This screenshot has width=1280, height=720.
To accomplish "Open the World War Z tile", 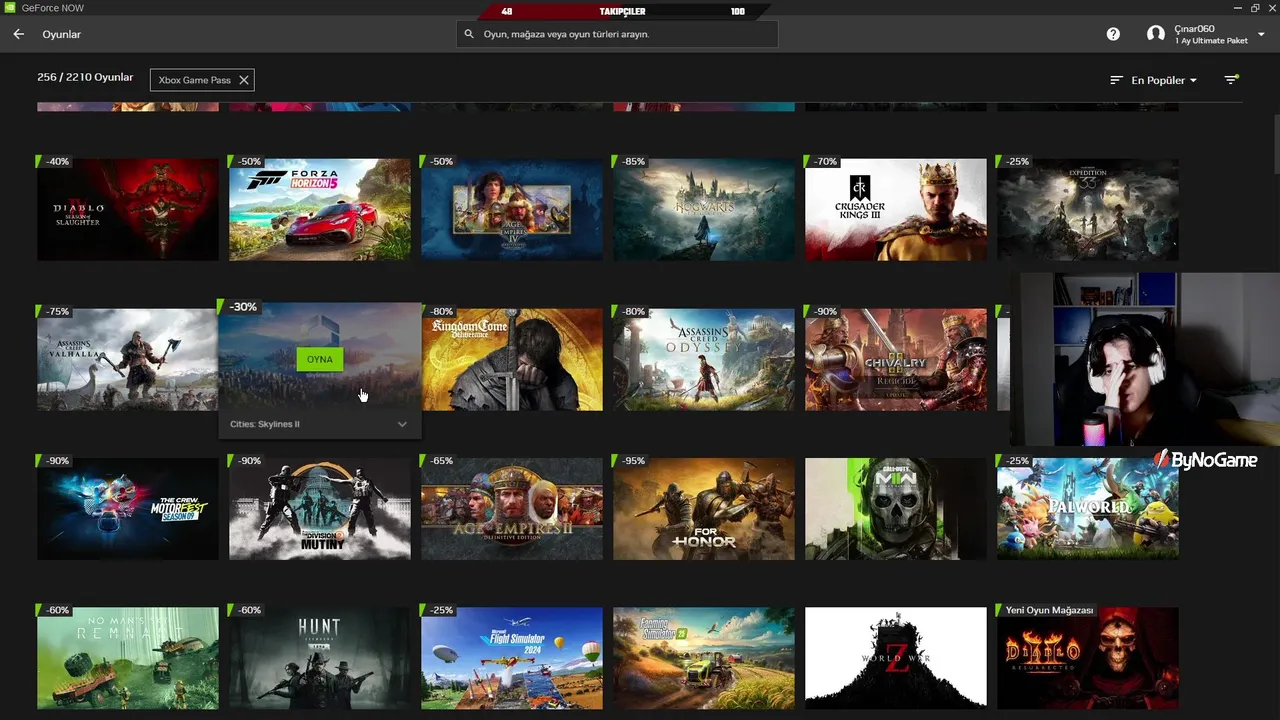I will pos(896,658).
